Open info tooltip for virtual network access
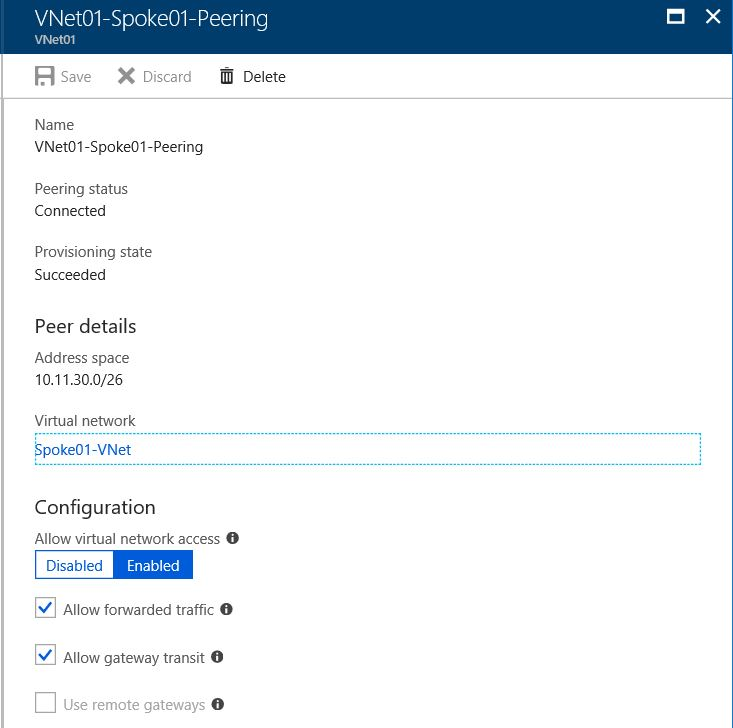Screen dimensions: 733x728 (233, 538)
